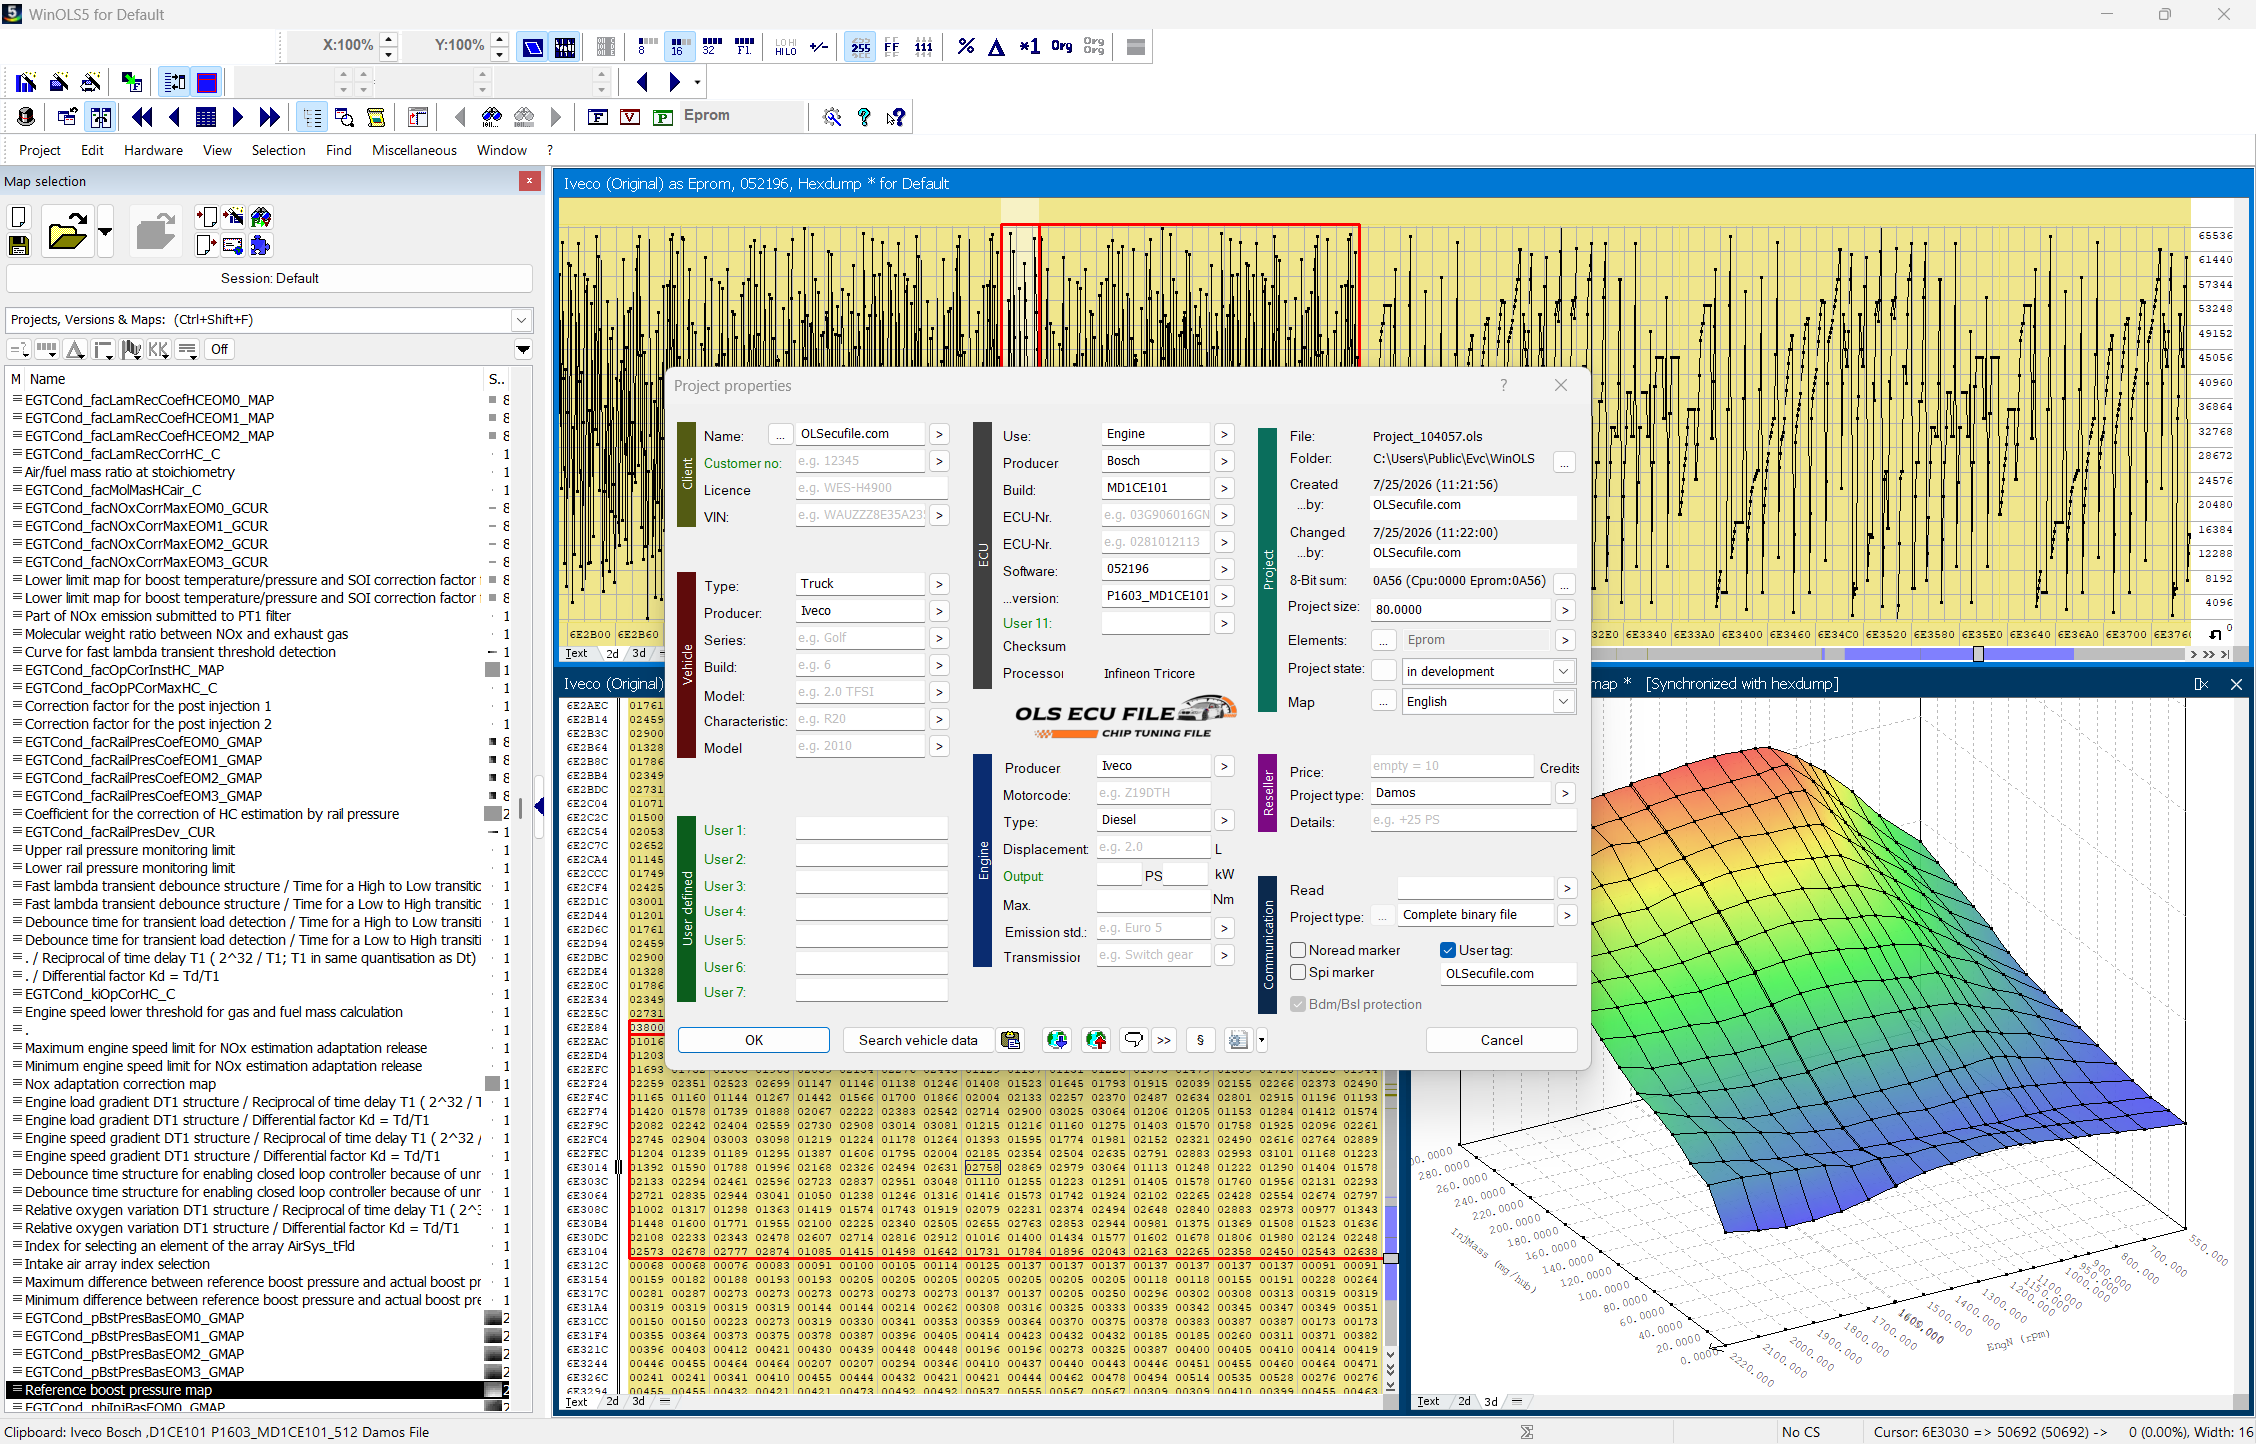This screenshot has height=1444, width=2256.
Task: Click the Search vehicle data button
Action: click(x=918, y=1040)
